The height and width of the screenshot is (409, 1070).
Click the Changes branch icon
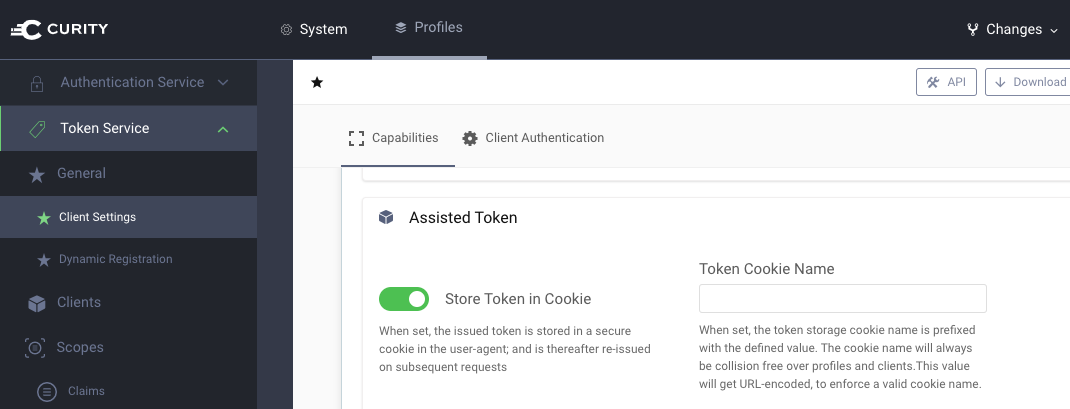point(972,29)
